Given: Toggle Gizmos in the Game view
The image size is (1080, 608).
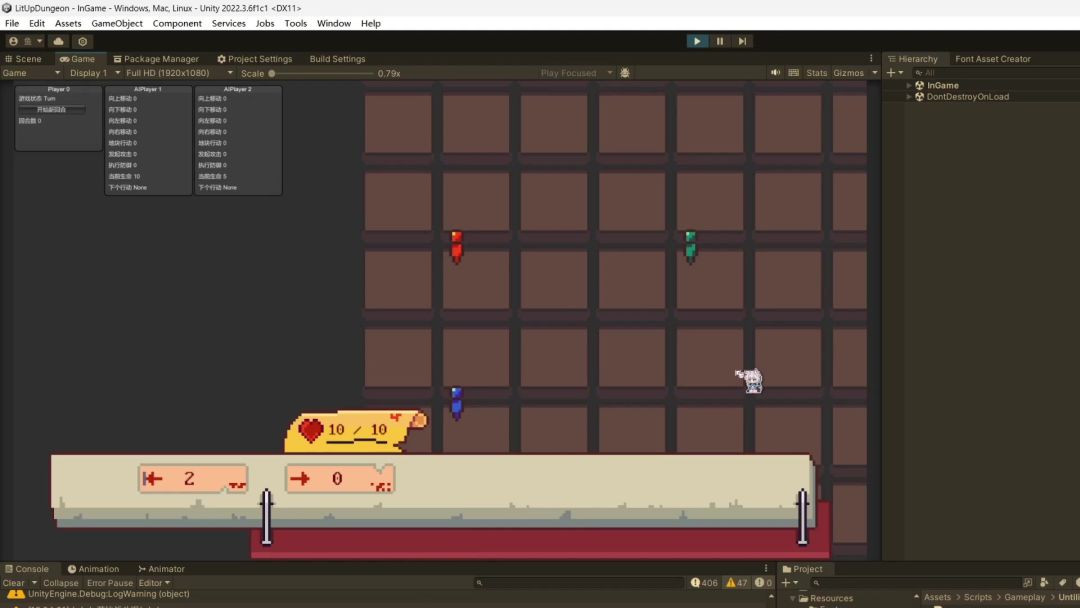Looking at the screenshot, I should tap(848, 73).
